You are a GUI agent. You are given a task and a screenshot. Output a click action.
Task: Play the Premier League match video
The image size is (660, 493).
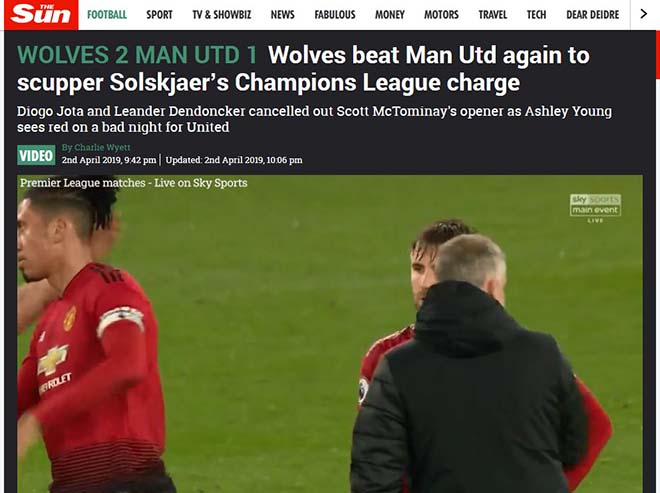point(330,334)
